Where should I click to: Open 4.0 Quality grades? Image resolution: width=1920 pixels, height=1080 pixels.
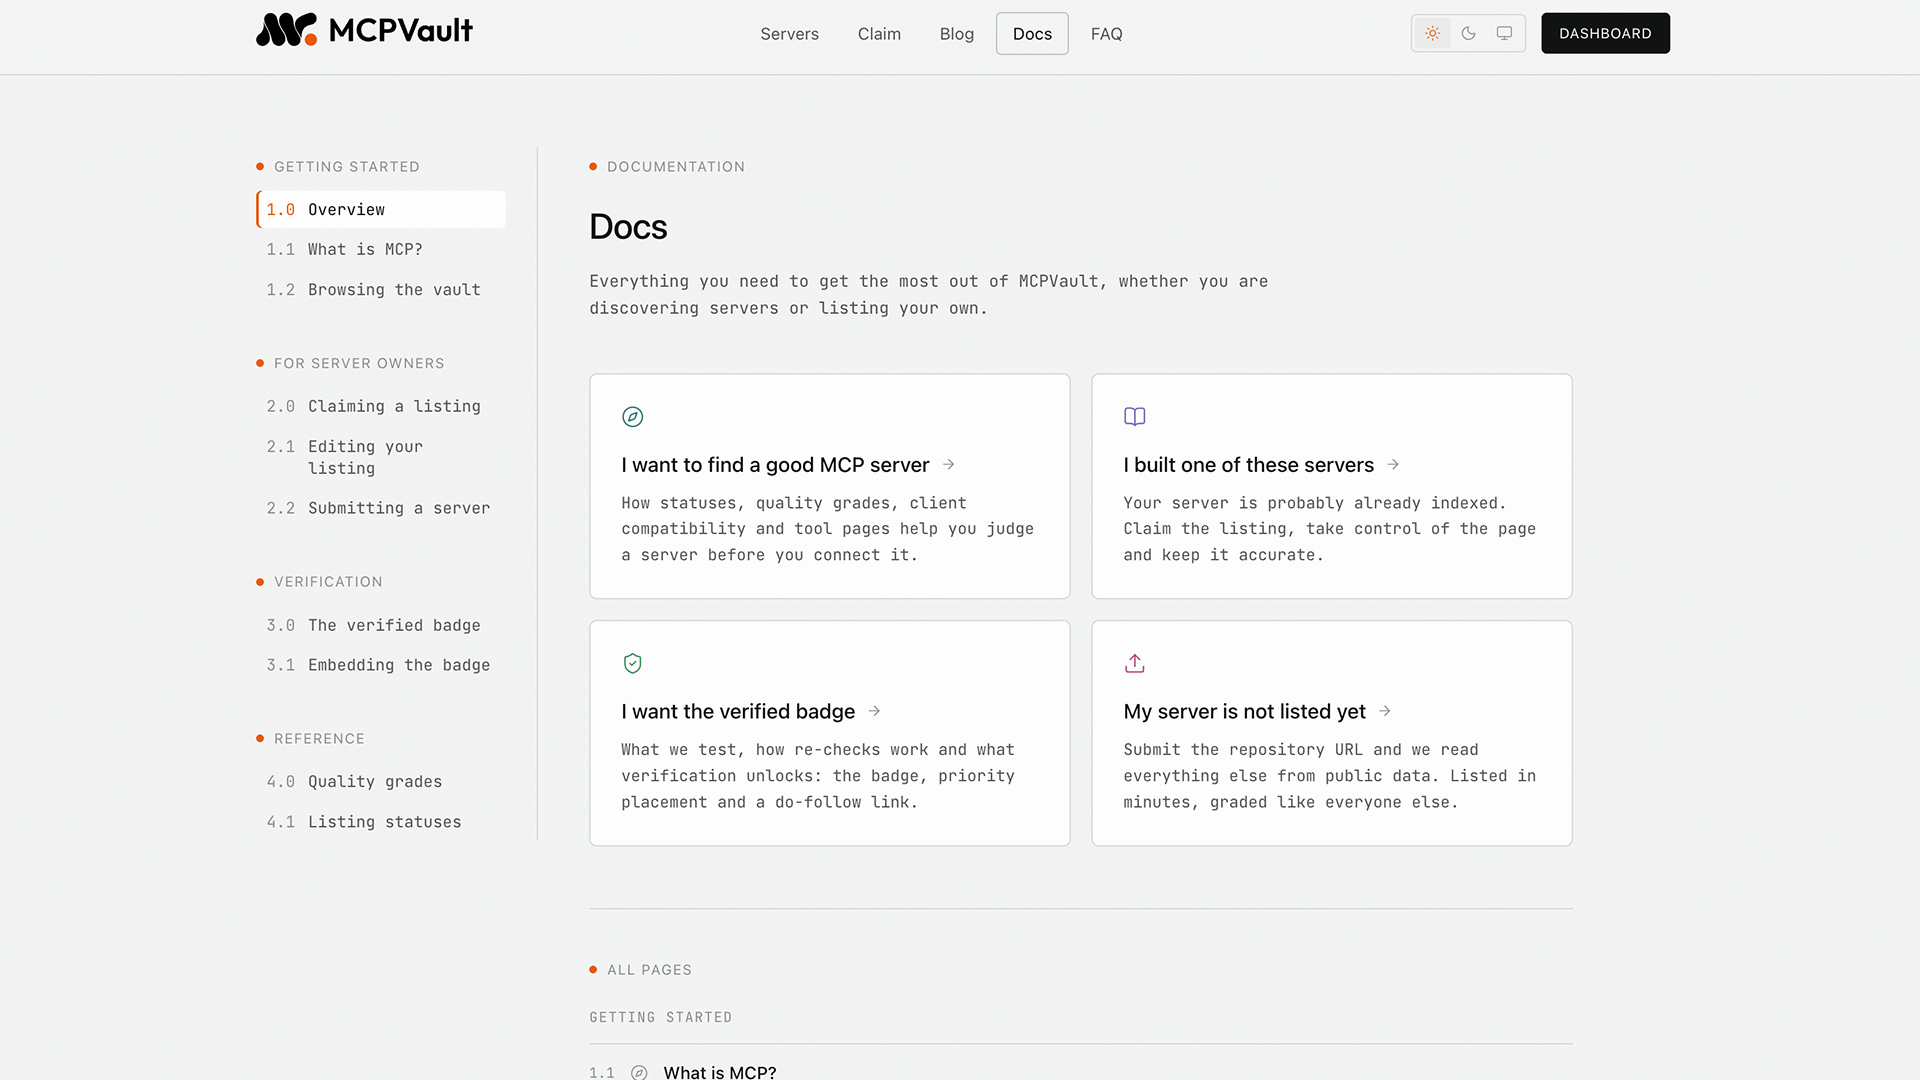coord(381,781)
